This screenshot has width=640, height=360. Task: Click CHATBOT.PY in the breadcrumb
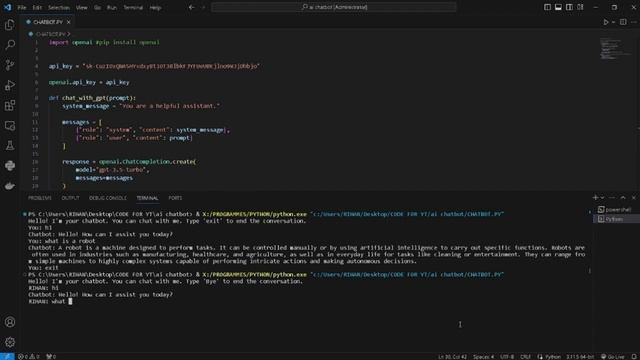coord(50,34)
